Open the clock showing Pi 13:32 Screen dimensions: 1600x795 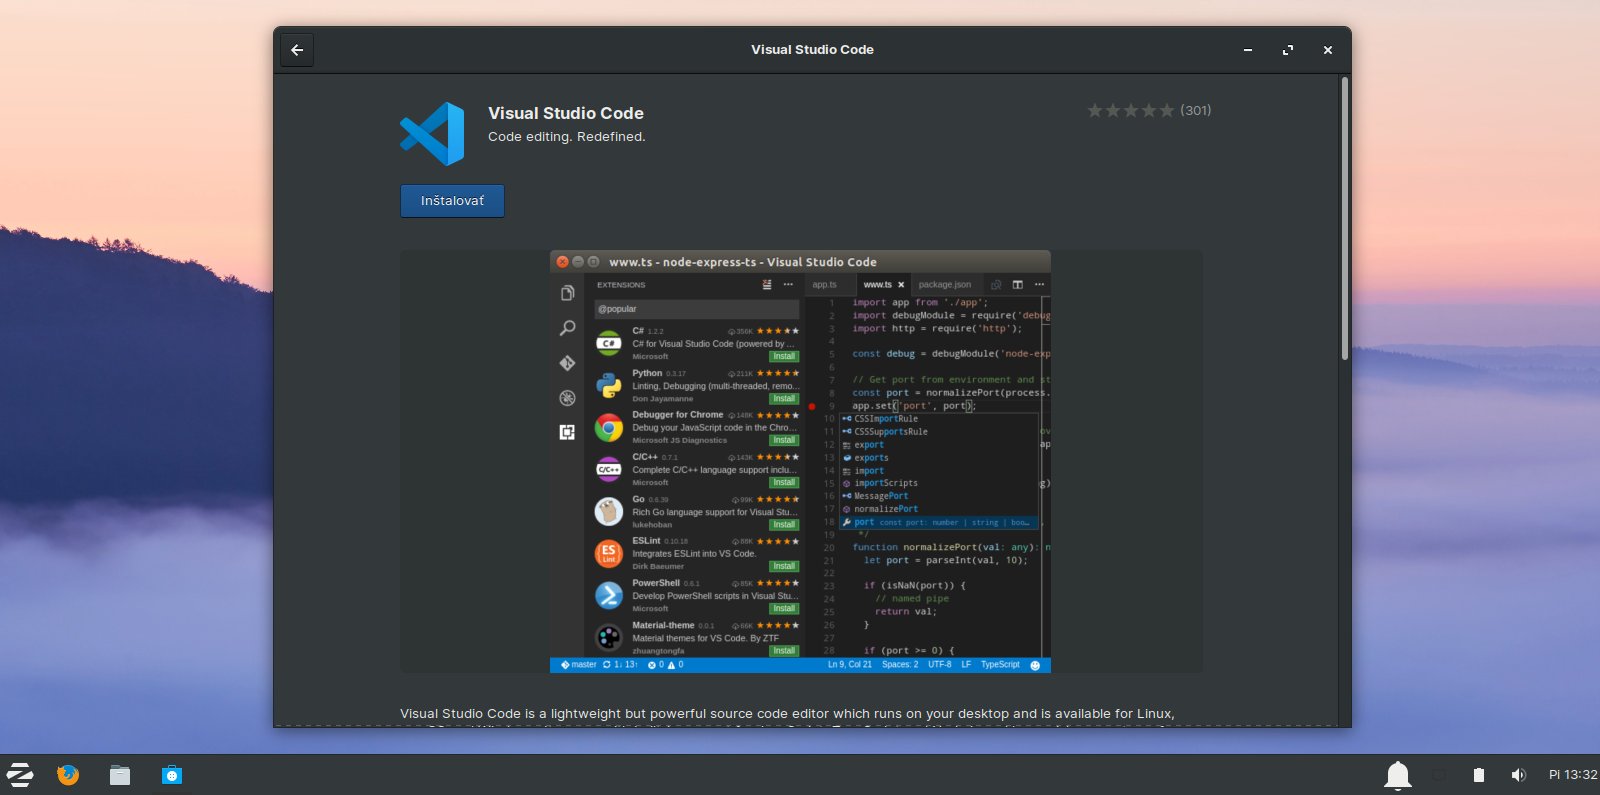click(1573, 775)
